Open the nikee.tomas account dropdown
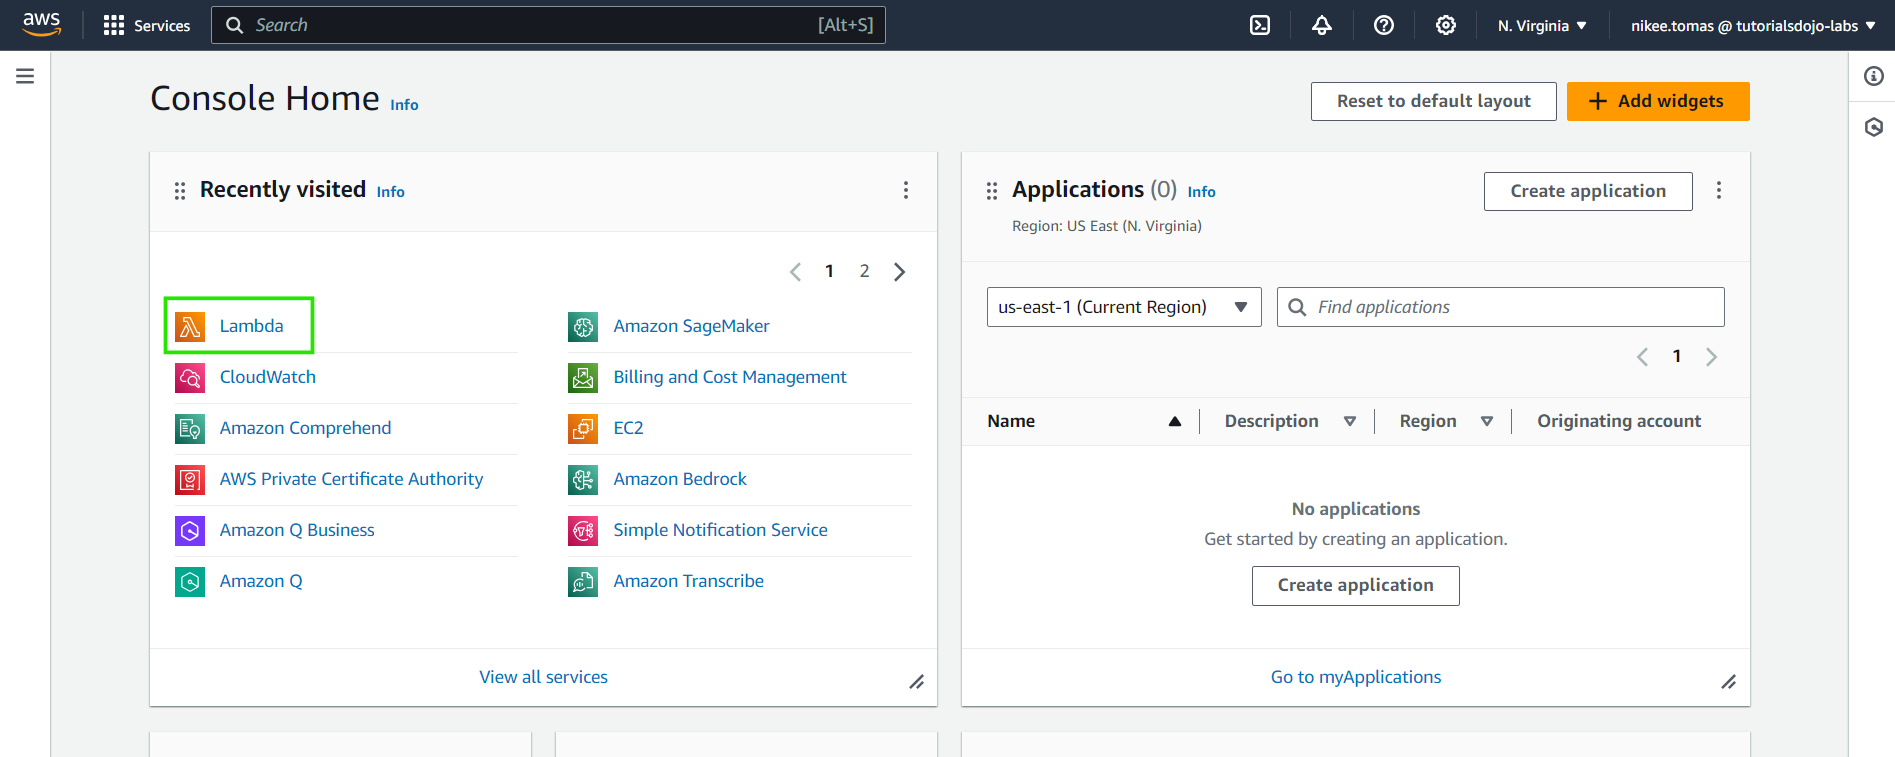The image size is (1895, 757). (1753, 25)
